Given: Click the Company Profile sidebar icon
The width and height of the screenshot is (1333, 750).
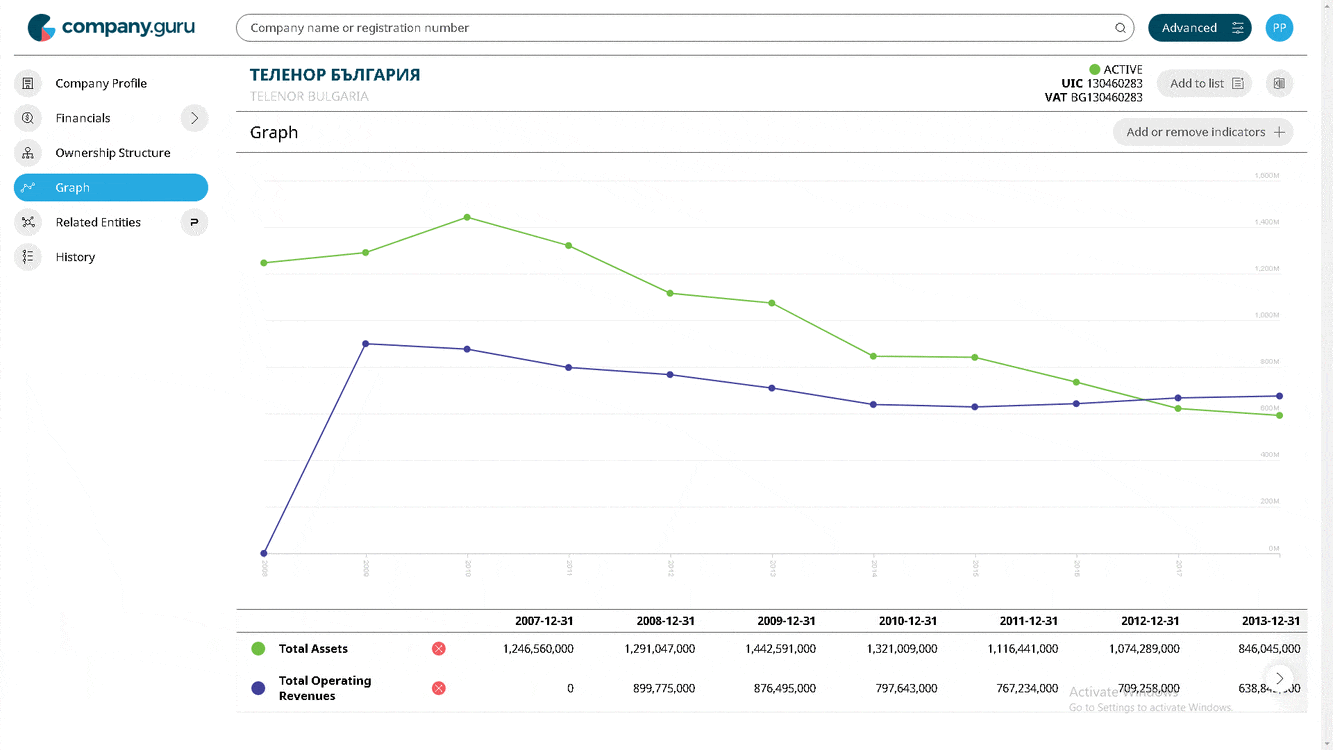Looking at the screenshot, I should pyautogui.click(x=28, y=83).
